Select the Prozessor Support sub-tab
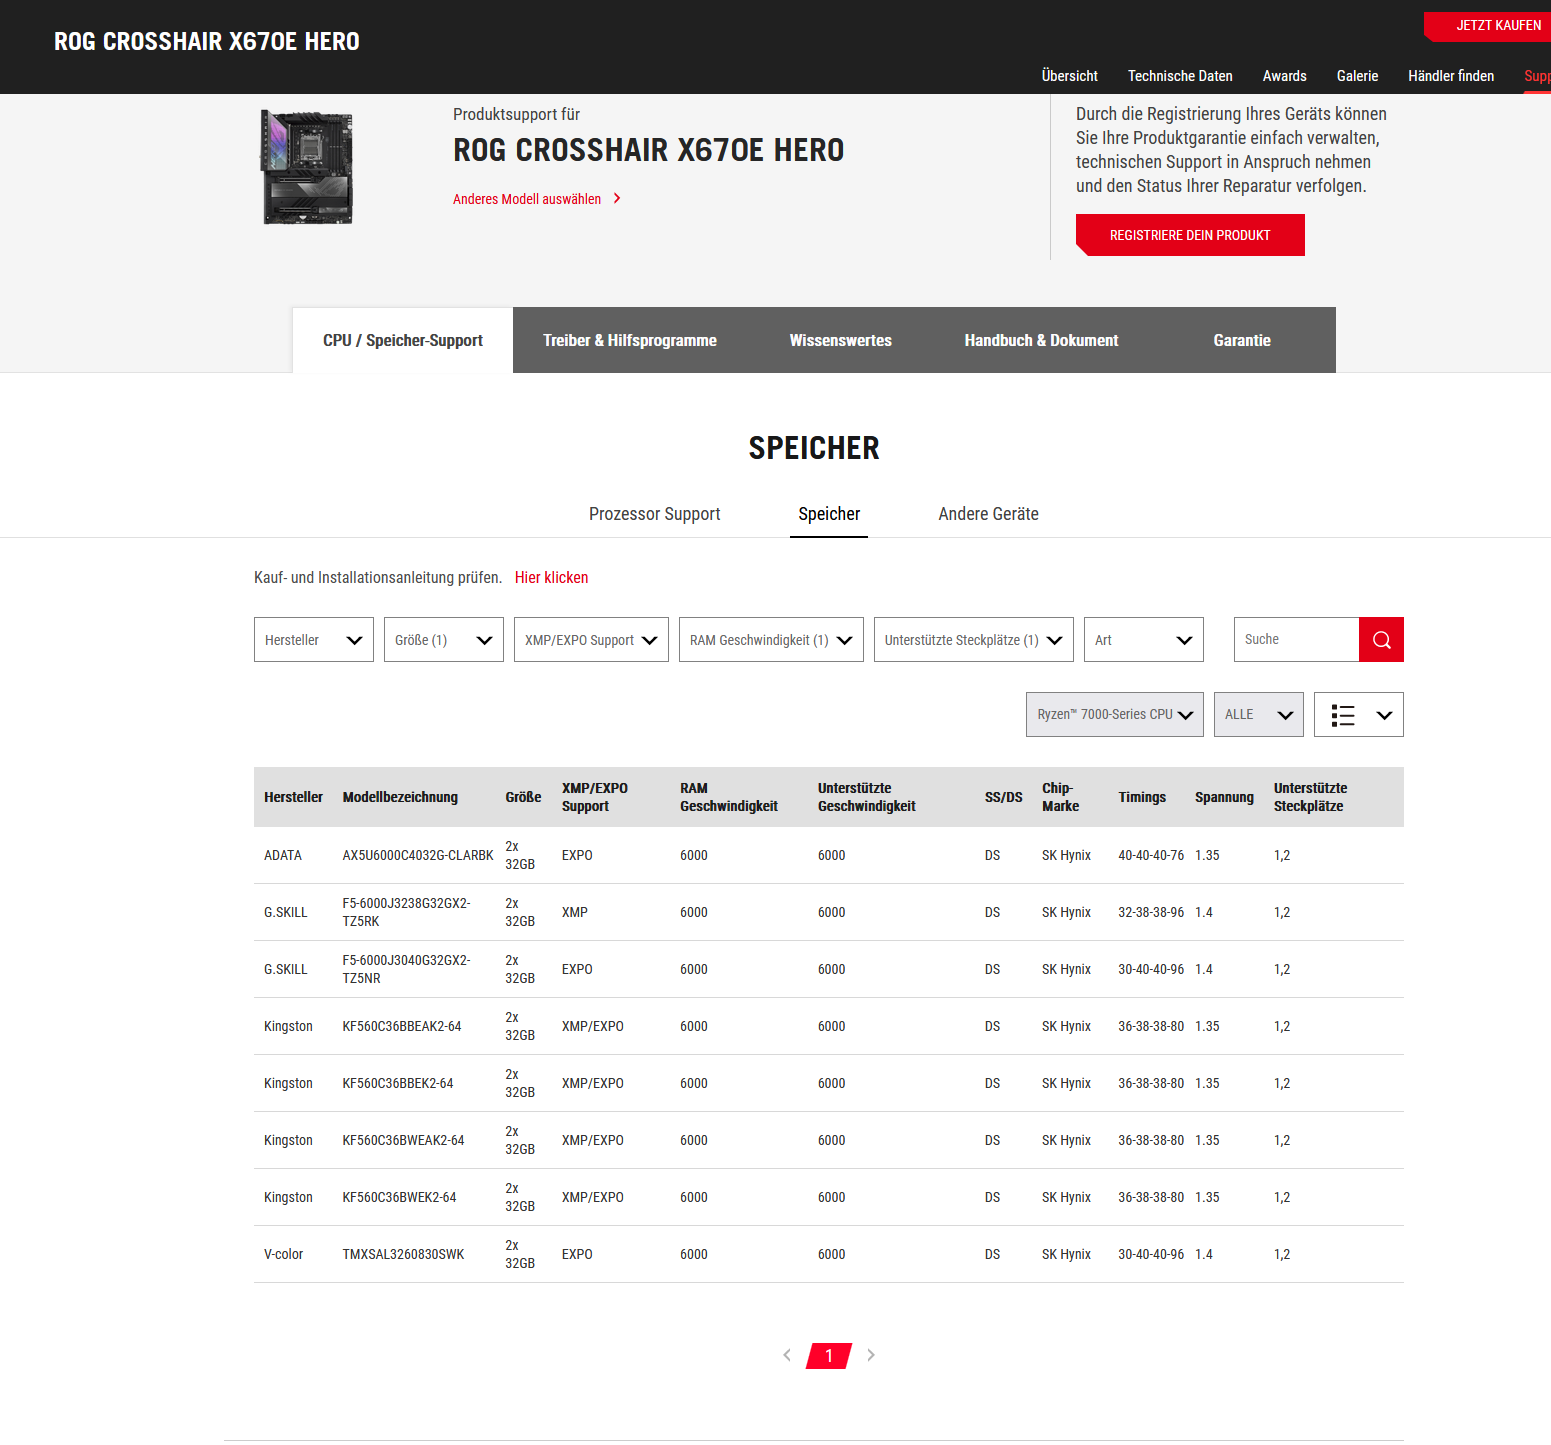Viewport: 1551px width, 1445px height. [x=654, y=514]
